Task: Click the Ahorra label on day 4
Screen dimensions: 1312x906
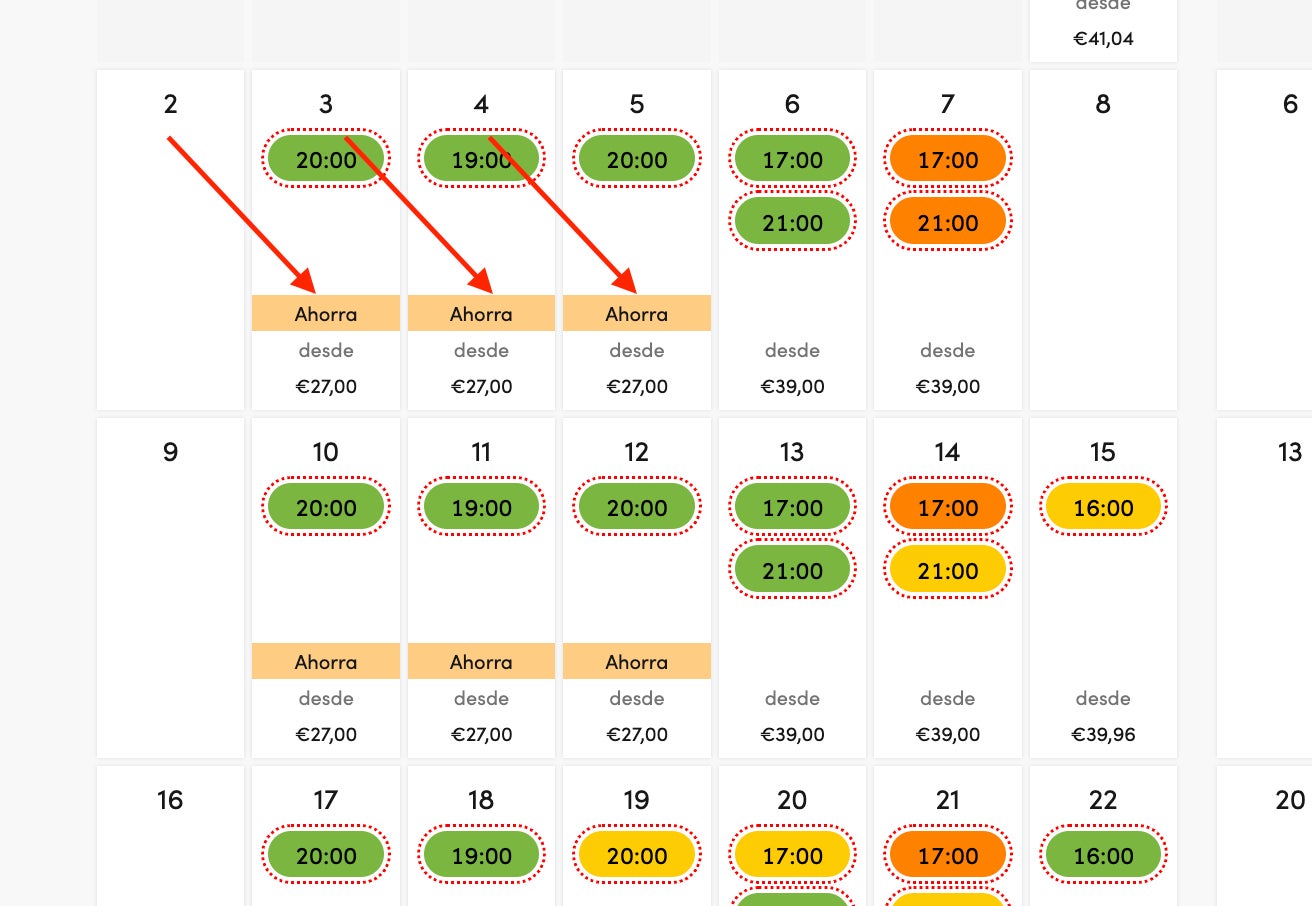Action: point(481,313)
